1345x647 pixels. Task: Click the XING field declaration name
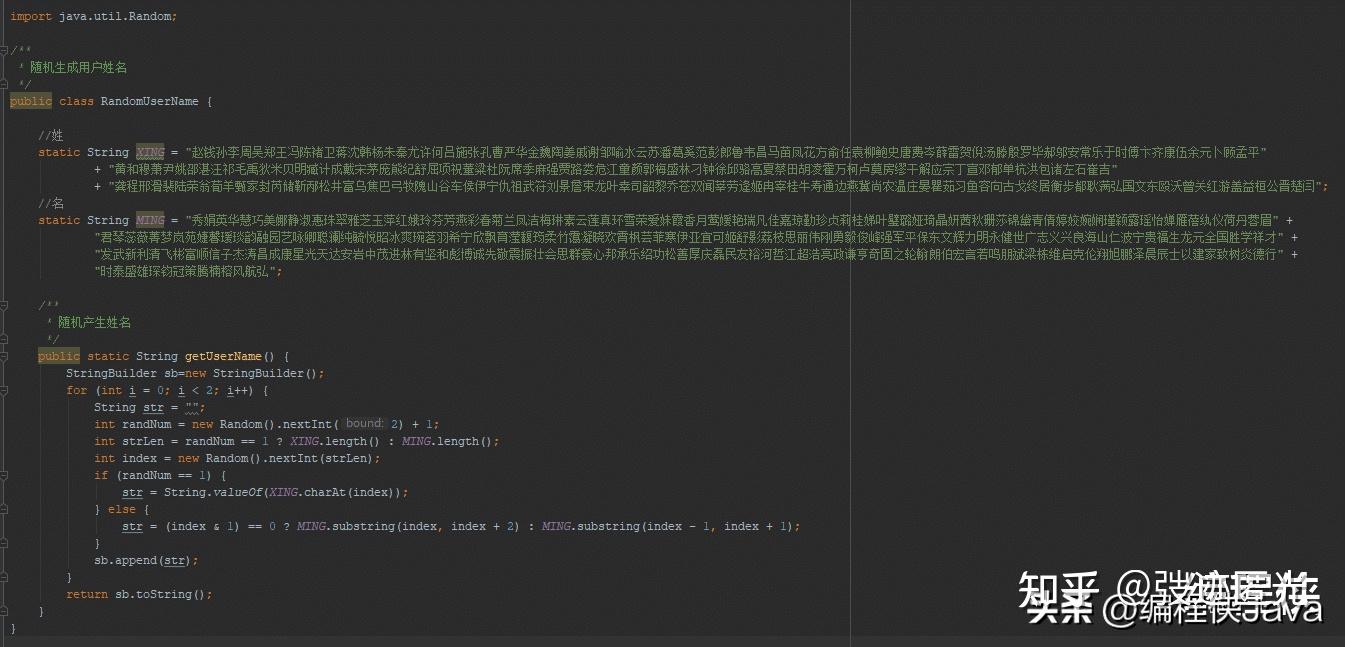pyautogui.click(x=150, y=152)
